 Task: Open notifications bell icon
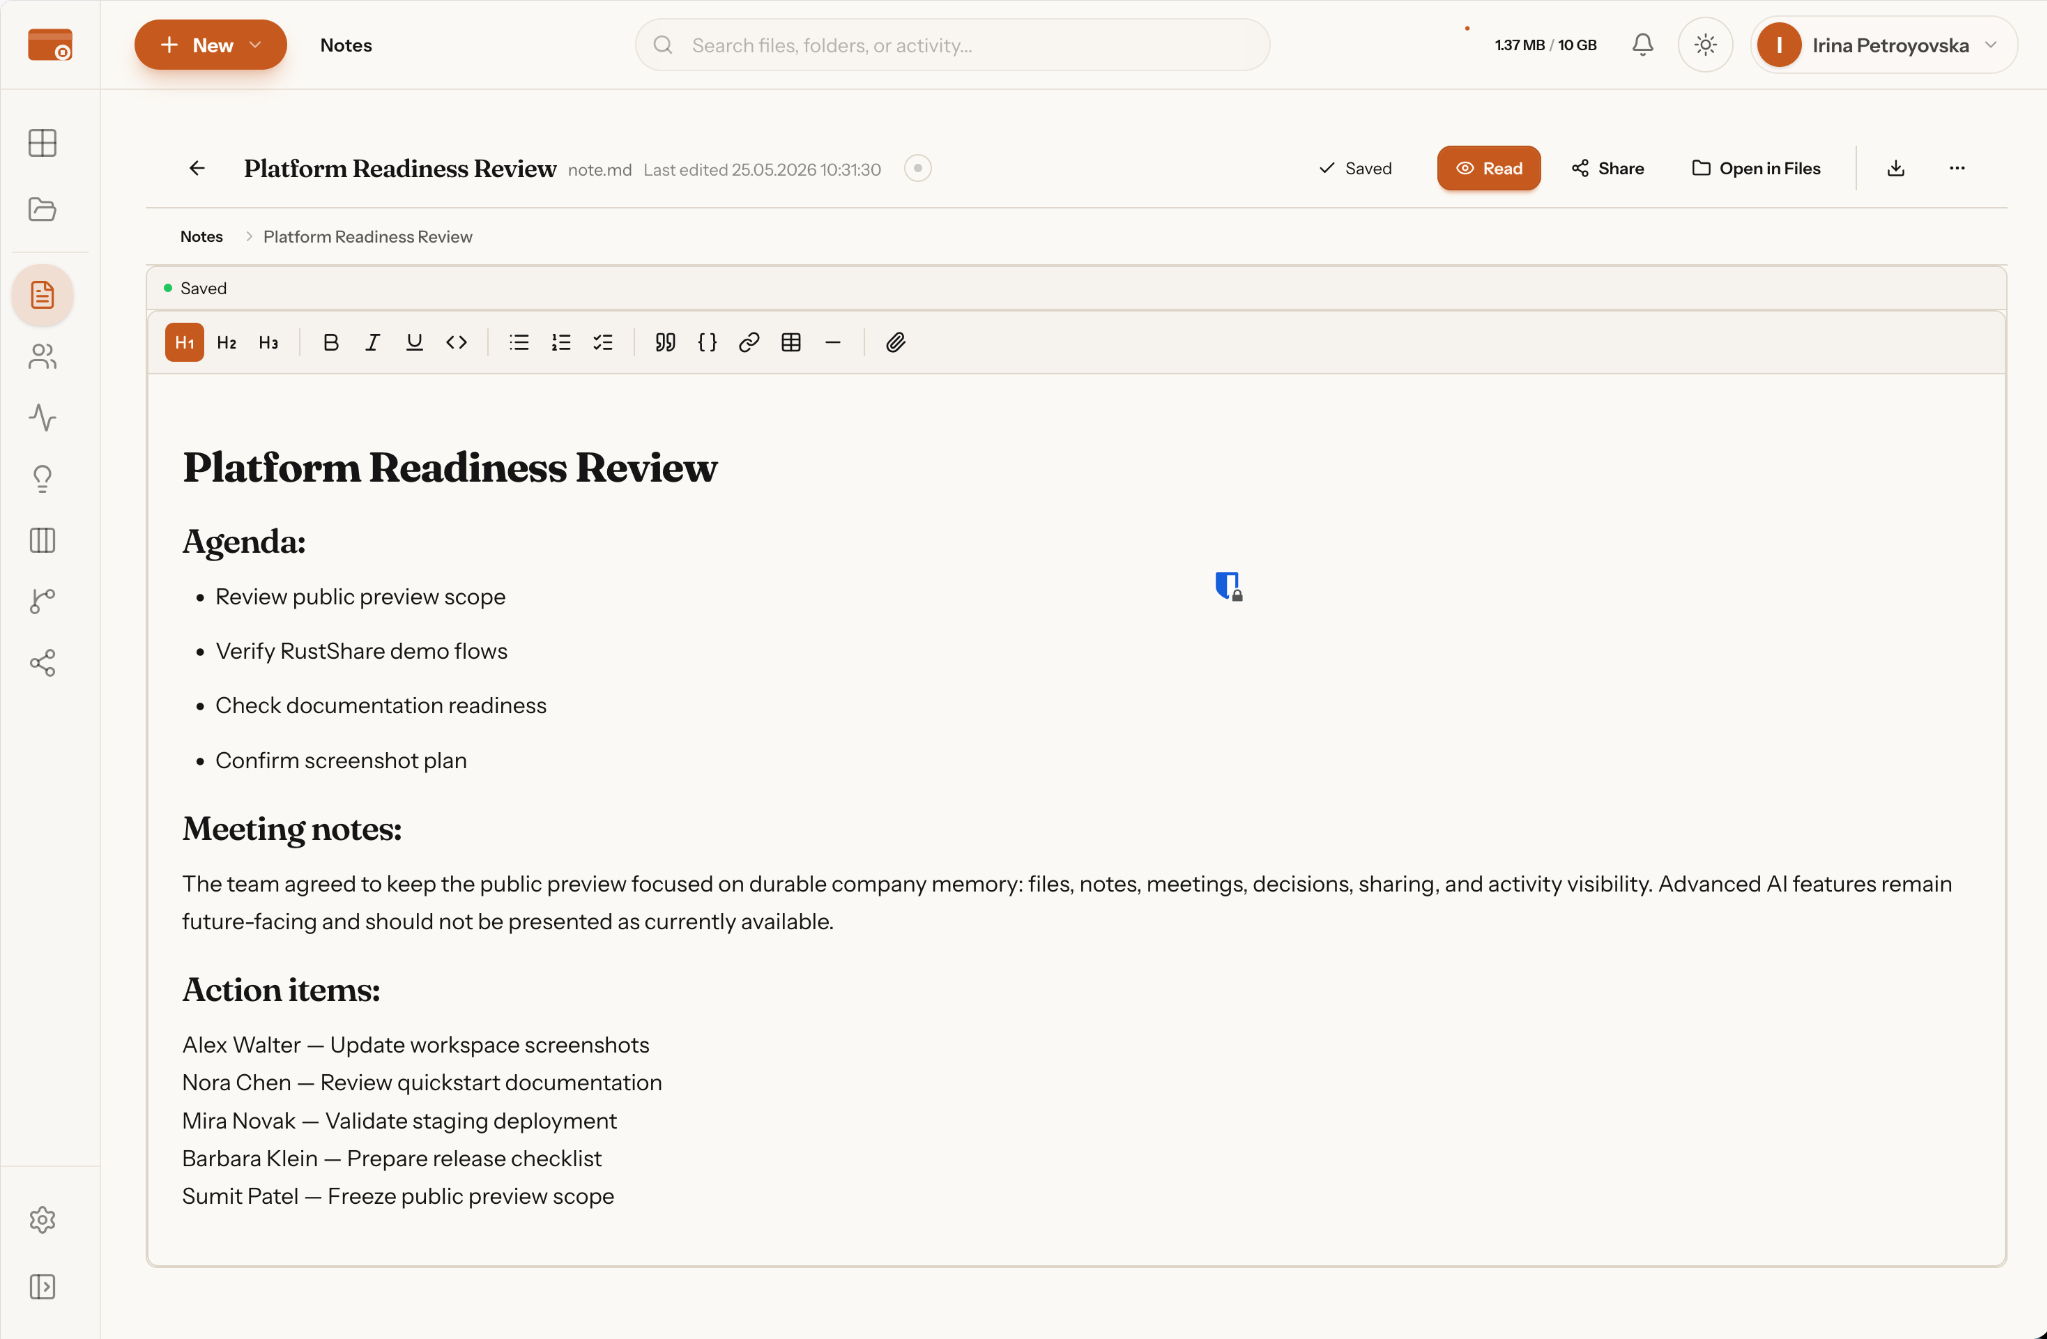click(x=1642, y=45)
